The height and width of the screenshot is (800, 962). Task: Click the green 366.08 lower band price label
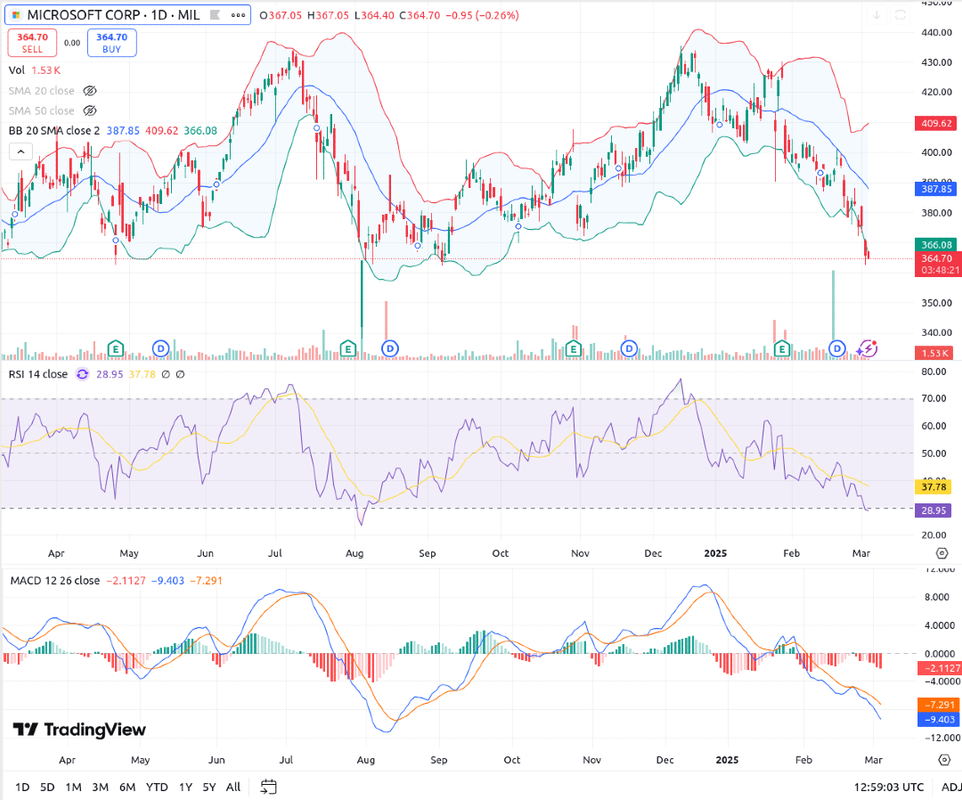click(x=937, y=244)
